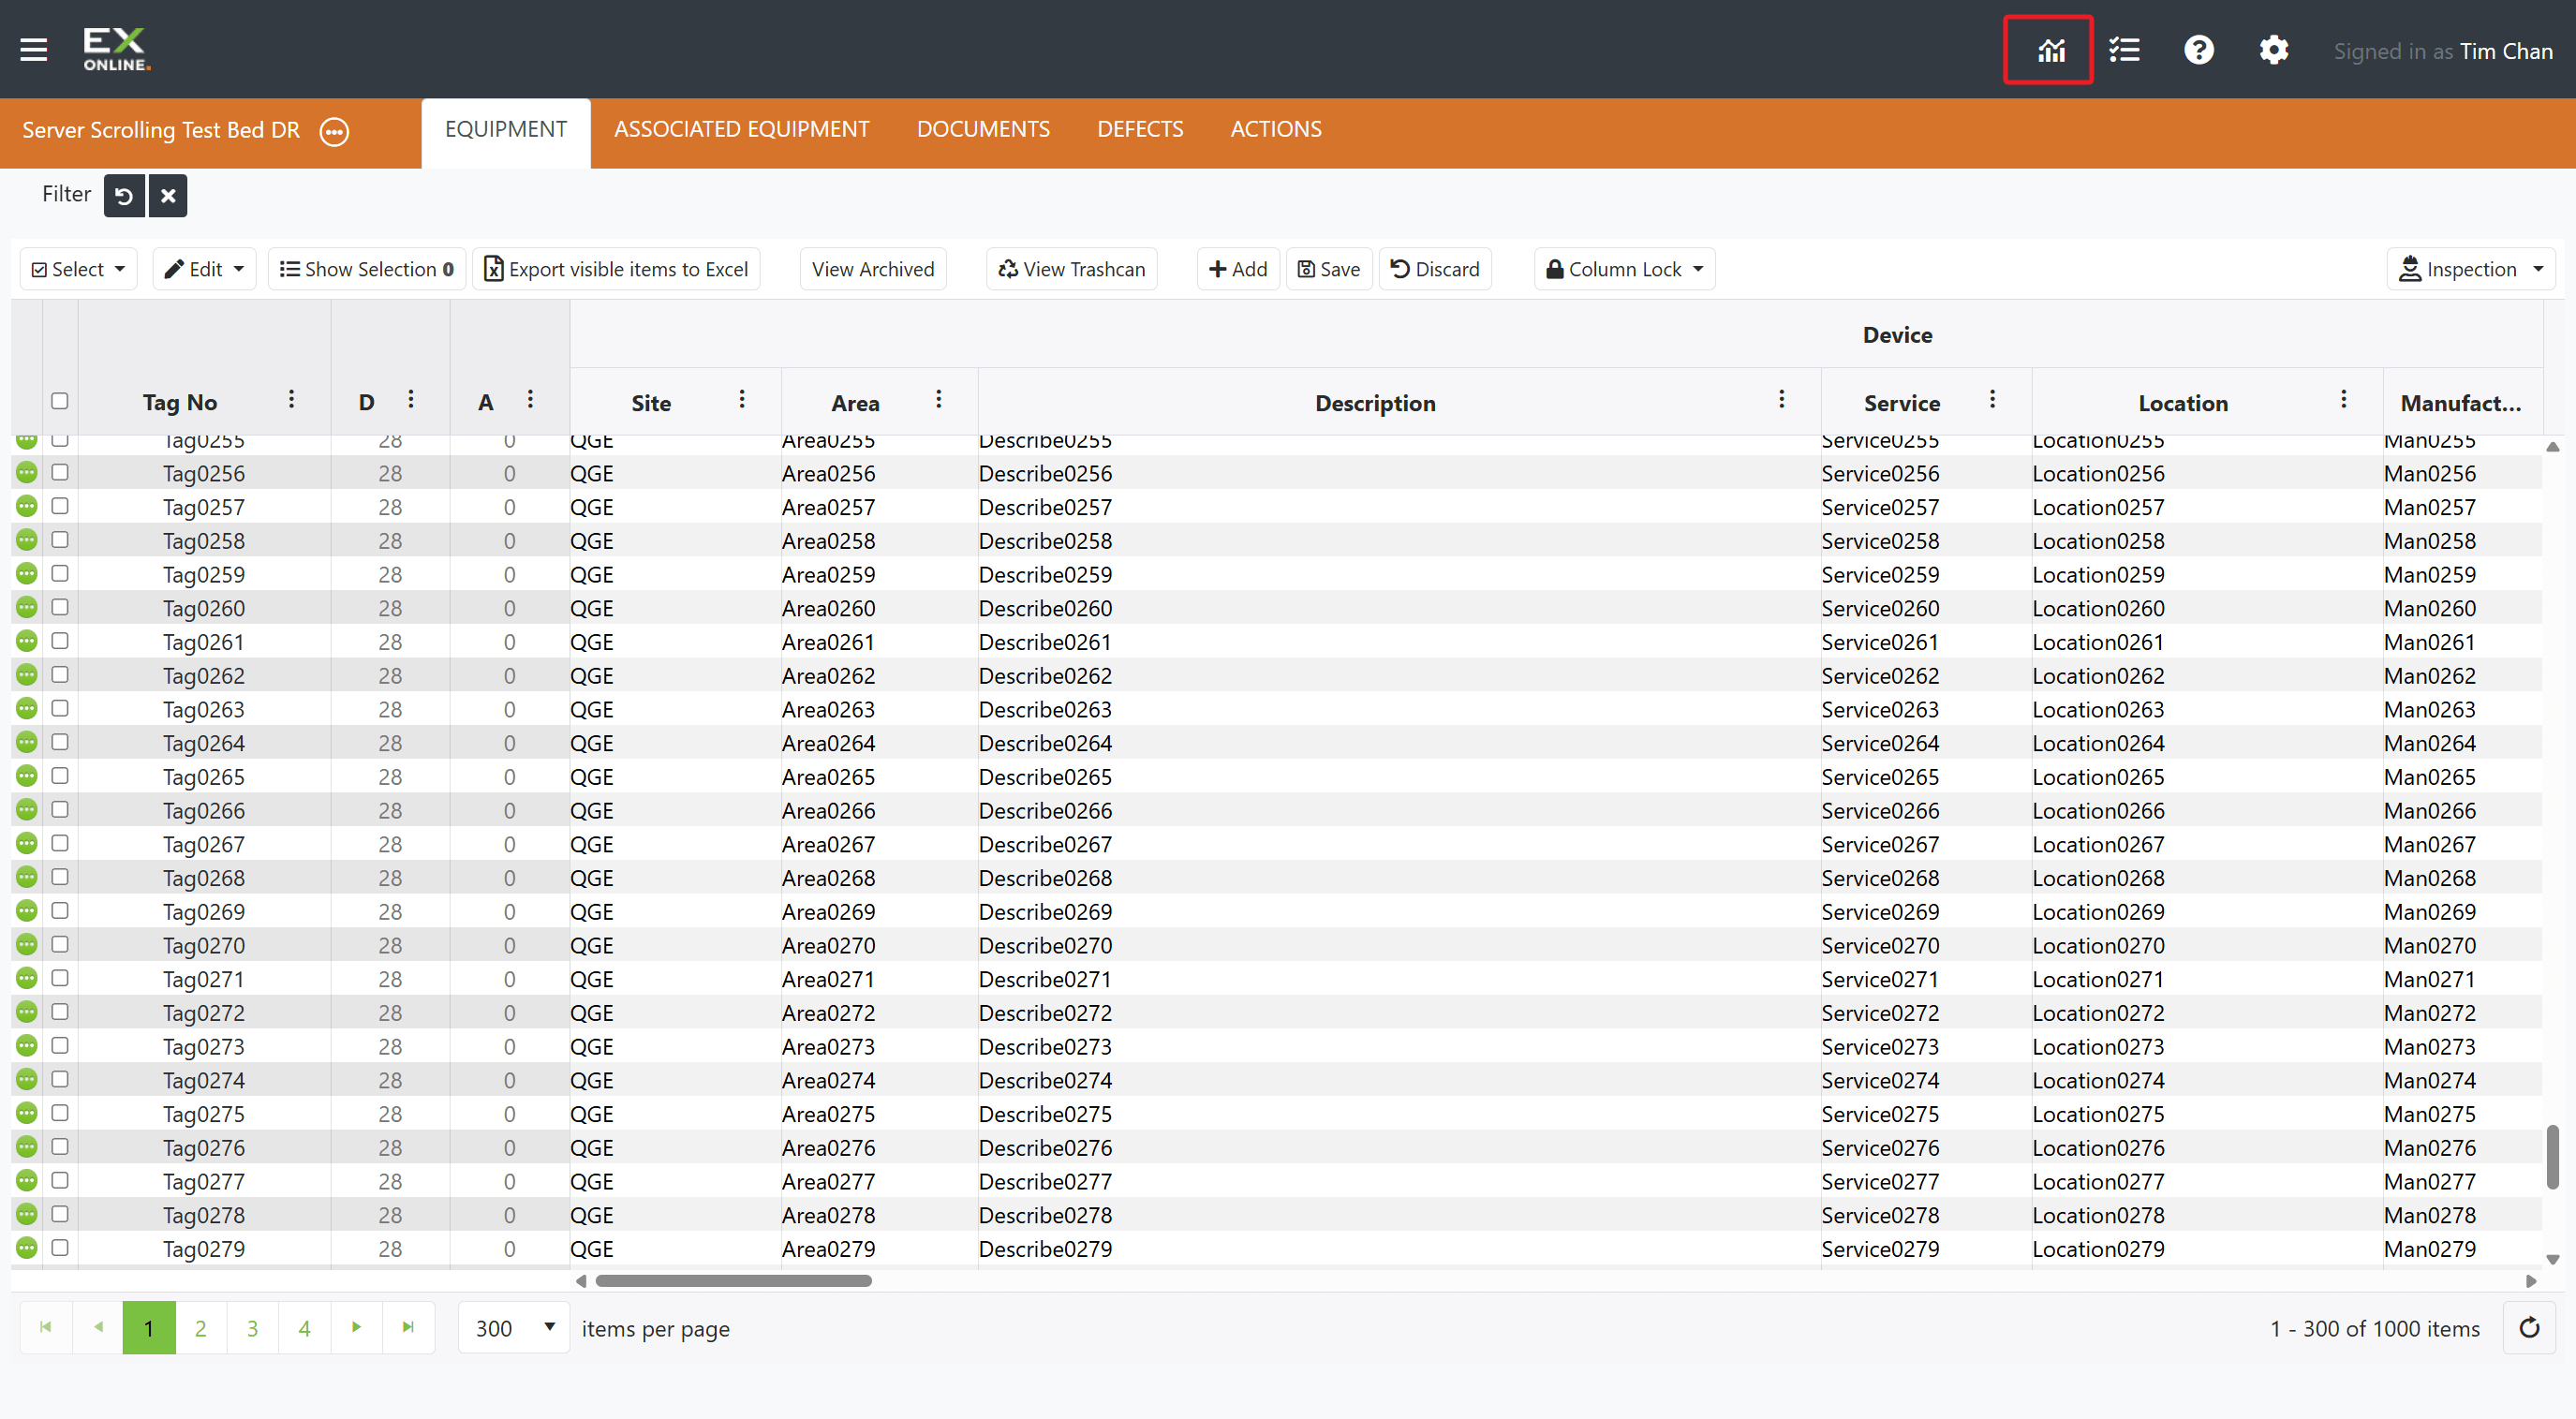Go to page 3
2576x1419 pixels.
(252, 1328)
